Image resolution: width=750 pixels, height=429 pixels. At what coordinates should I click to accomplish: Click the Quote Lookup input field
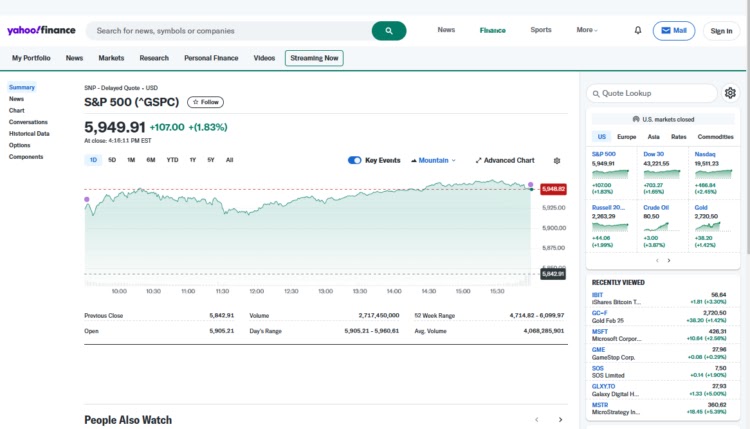coord(651,93)
